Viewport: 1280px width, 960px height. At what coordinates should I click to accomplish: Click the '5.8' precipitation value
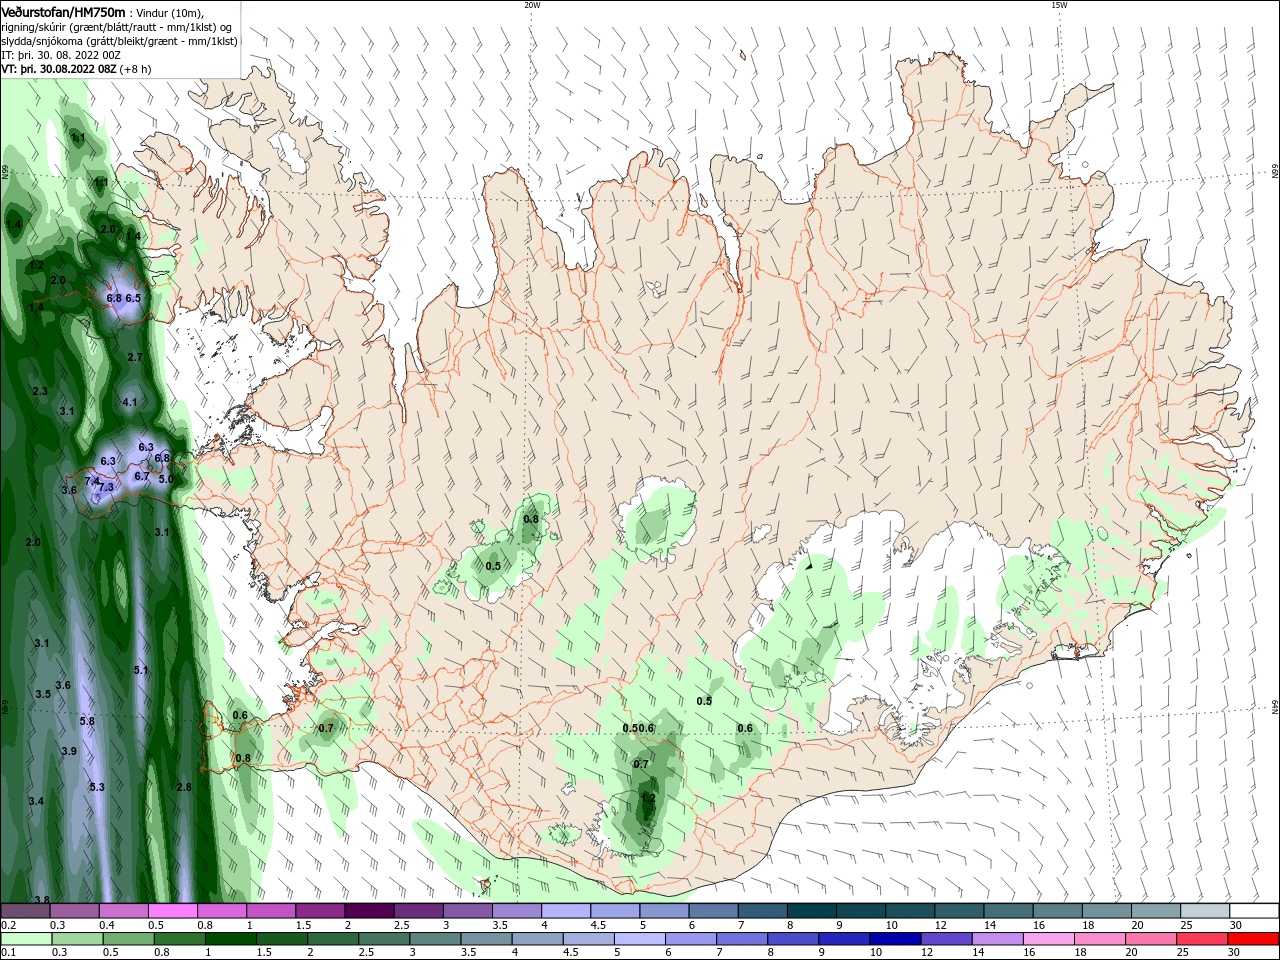point(87,721)
